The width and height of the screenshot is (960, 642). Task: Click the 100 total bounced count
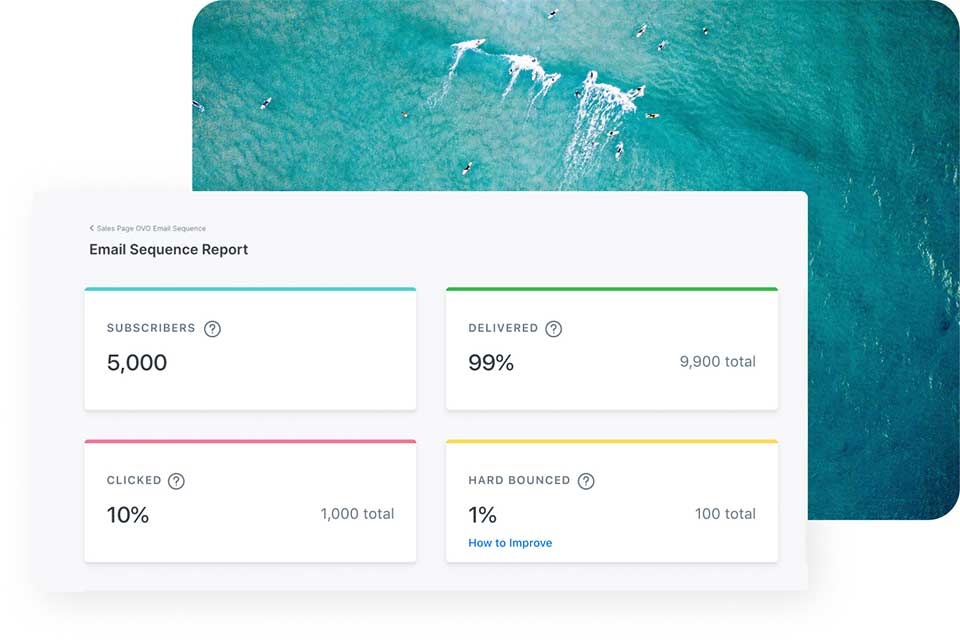tap(725, 514)
